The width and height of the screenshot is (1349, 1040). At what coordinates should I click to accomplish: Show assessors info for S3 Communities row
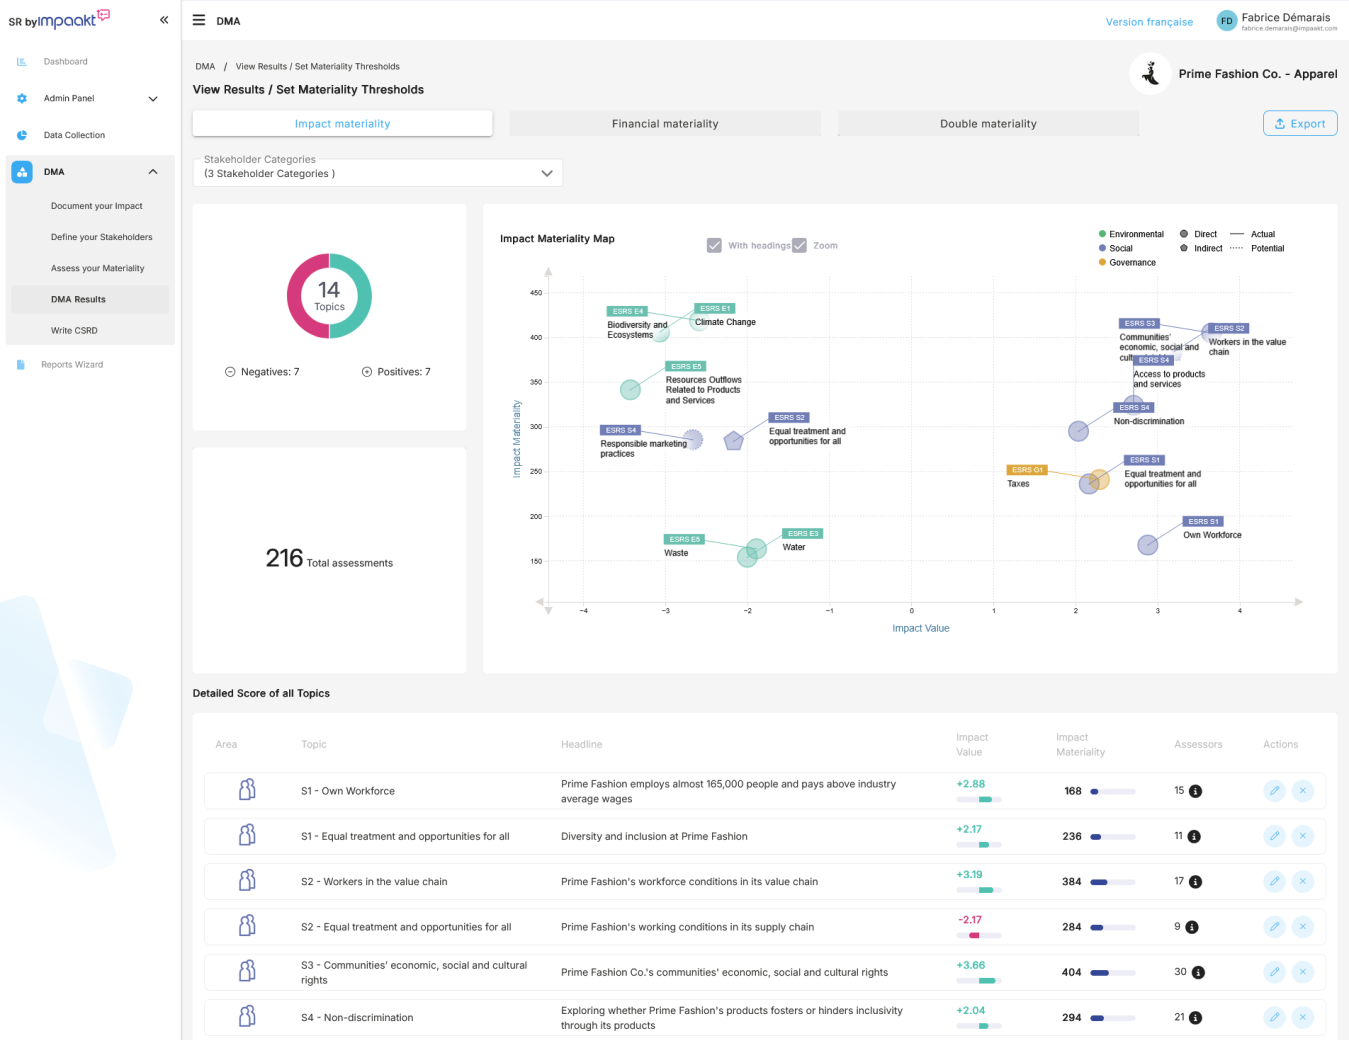click(1198, 973)
